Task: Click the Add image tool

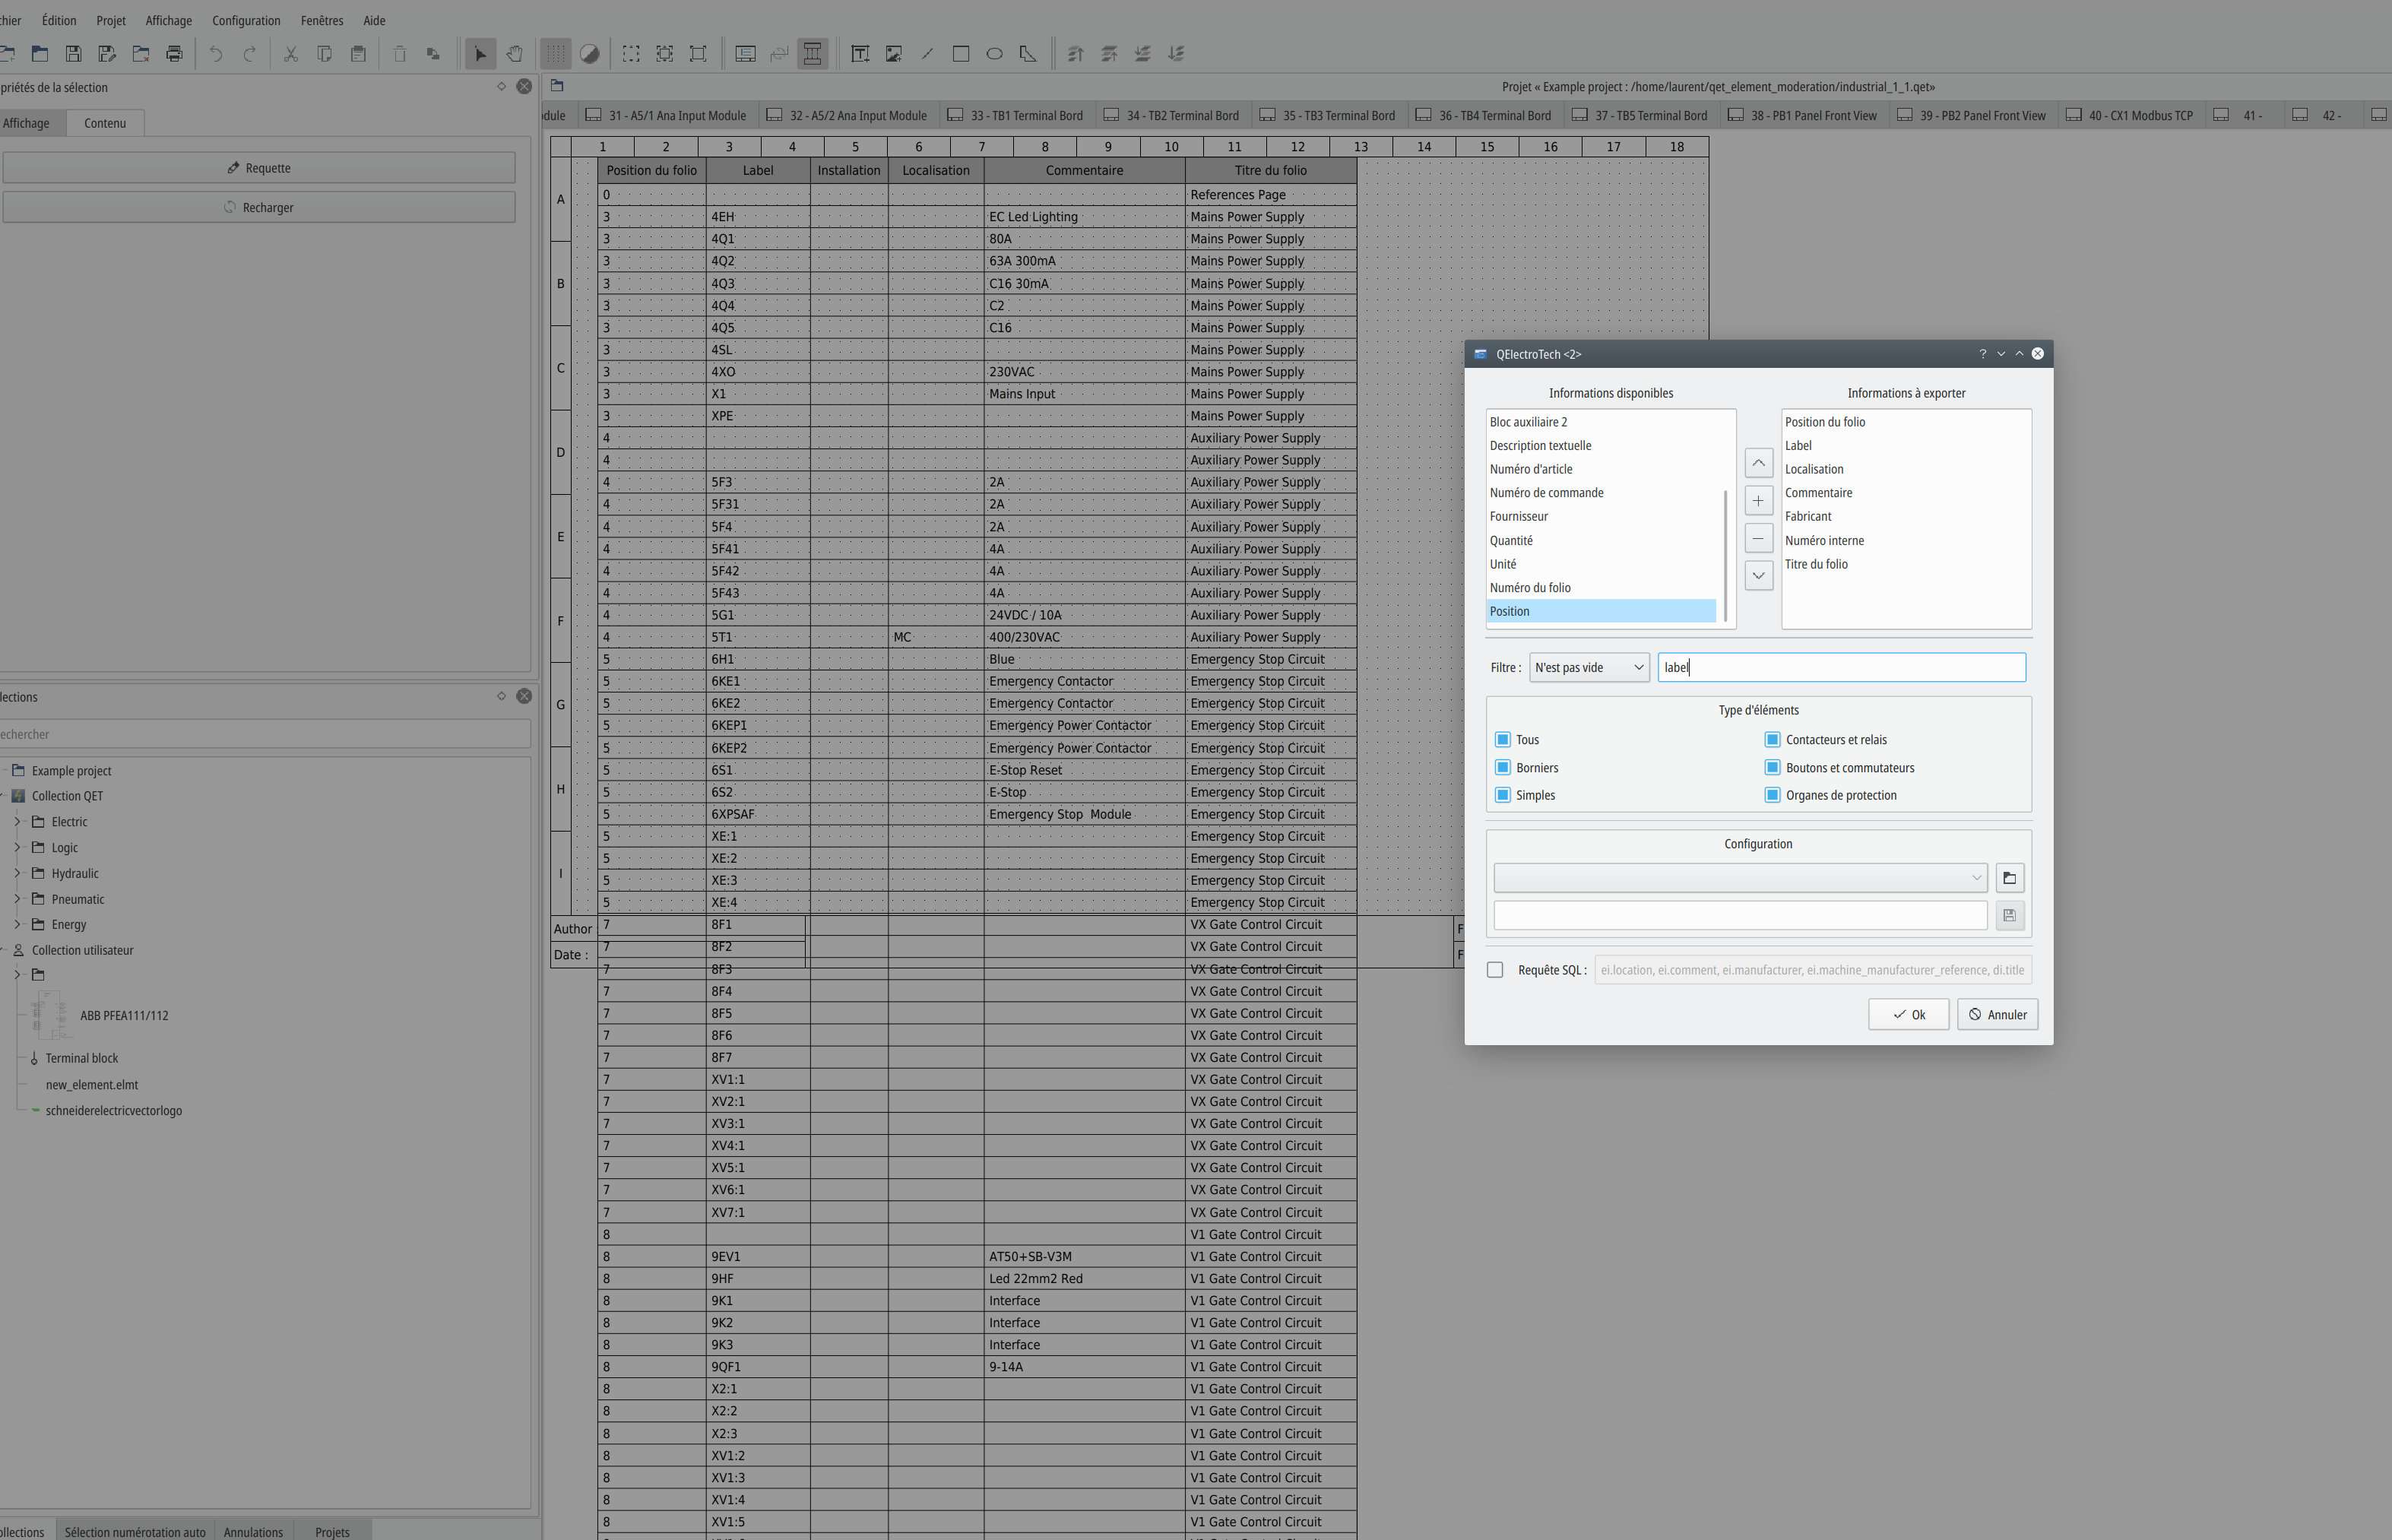Action: (x=894, y=54)
